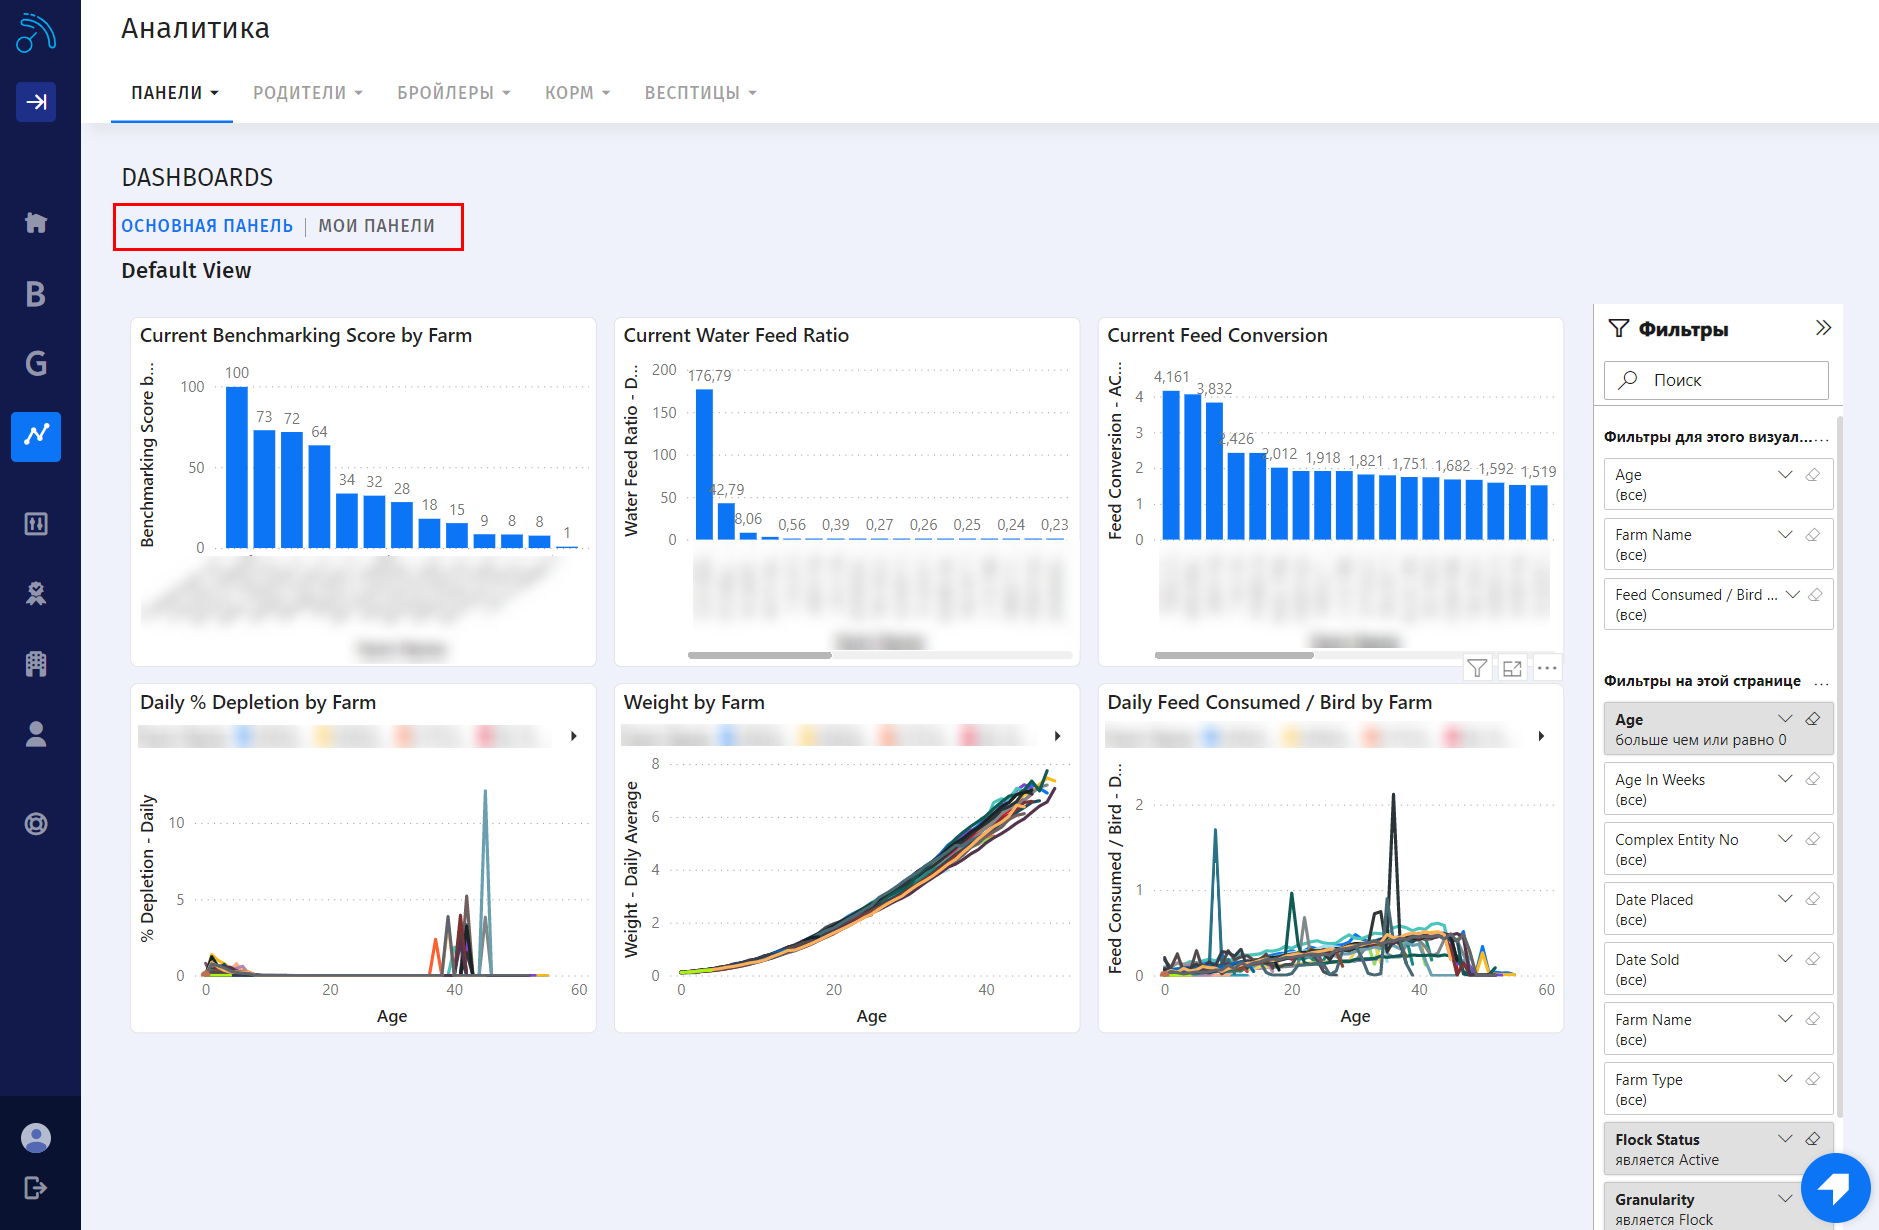Click the log out icon
This screenshot has width=1879, height=1230.
pyautogui.click(x=36, y=1188)
